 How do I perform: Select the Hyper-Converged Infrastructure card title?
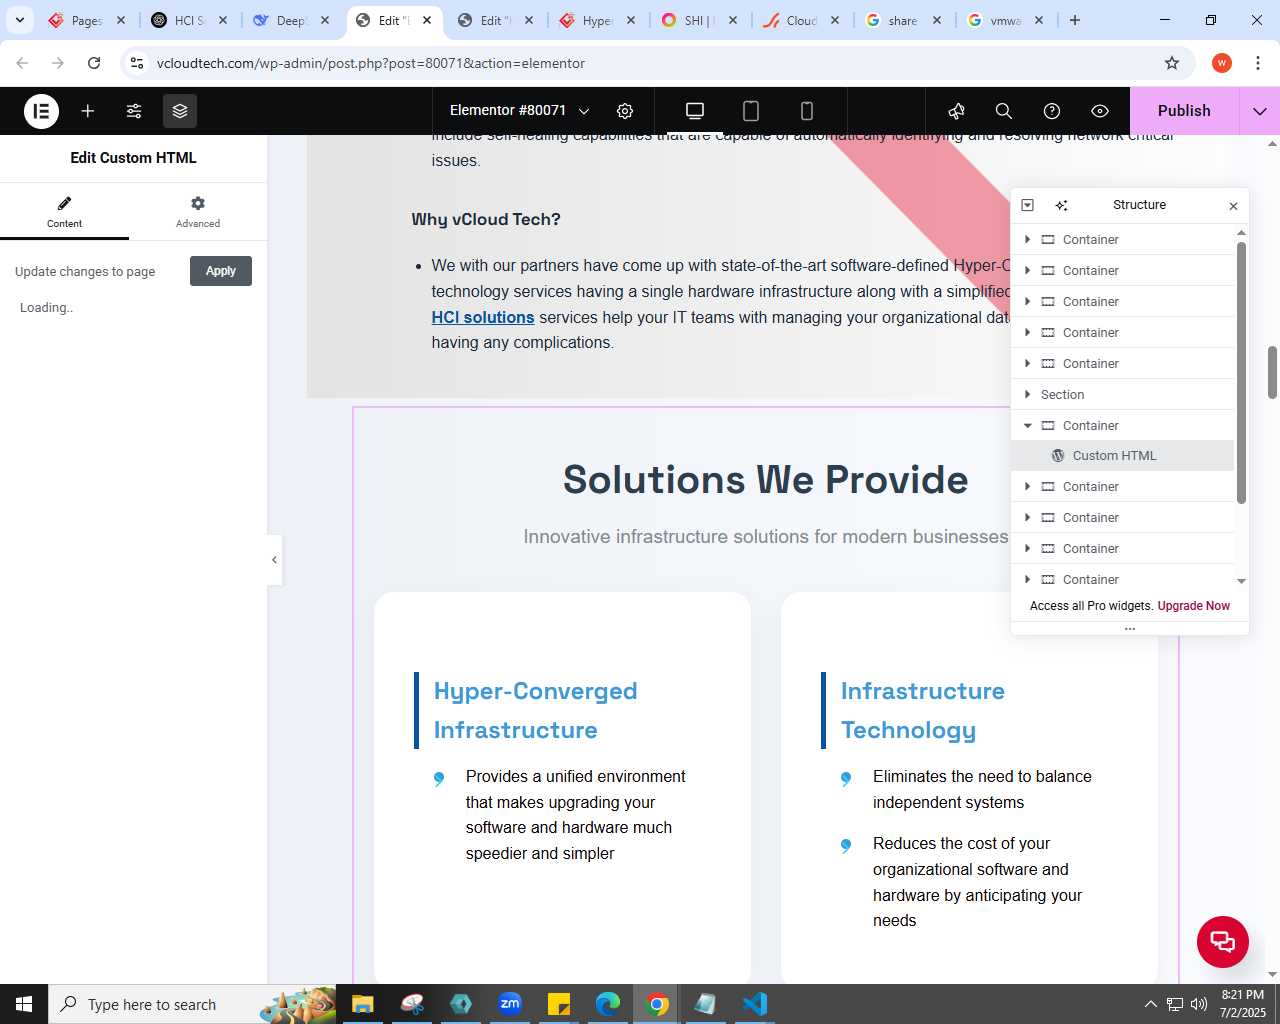(535, 711)
